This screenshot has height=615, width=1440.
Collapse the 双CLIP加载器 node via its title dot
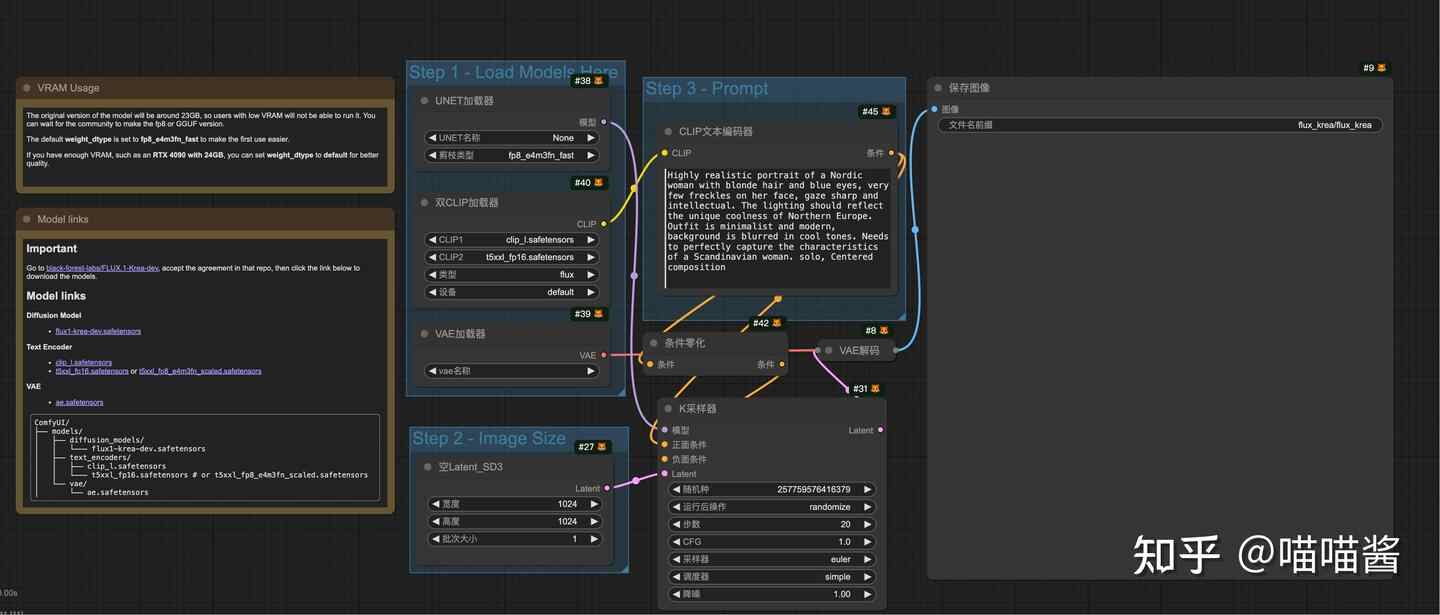[x=424, y=202]
